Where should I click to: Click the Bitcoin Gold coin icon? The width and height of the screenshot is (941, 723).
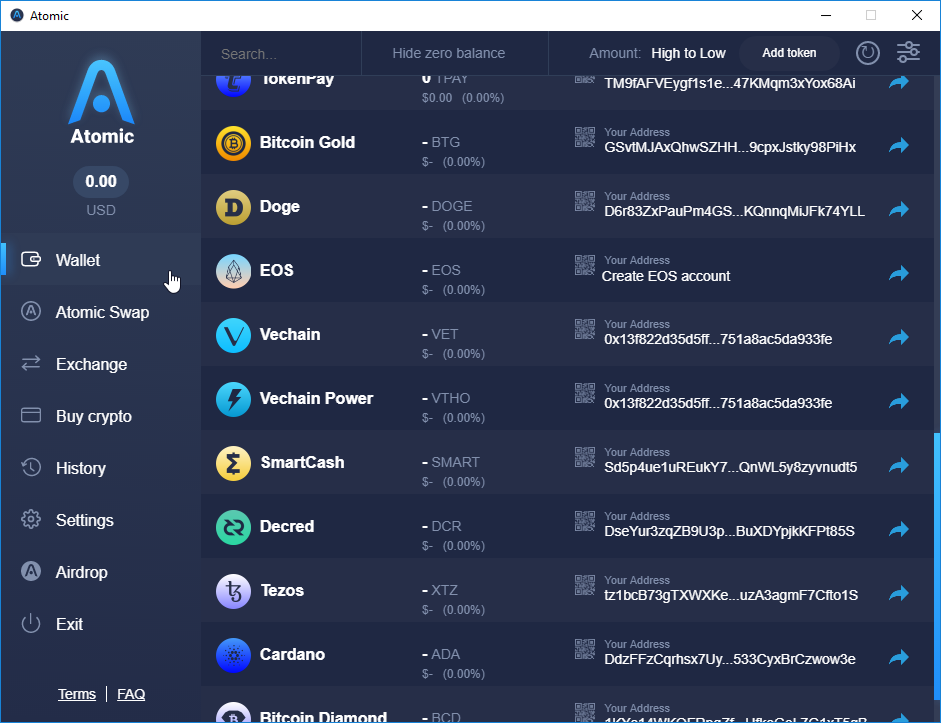(x=233, y=143)
